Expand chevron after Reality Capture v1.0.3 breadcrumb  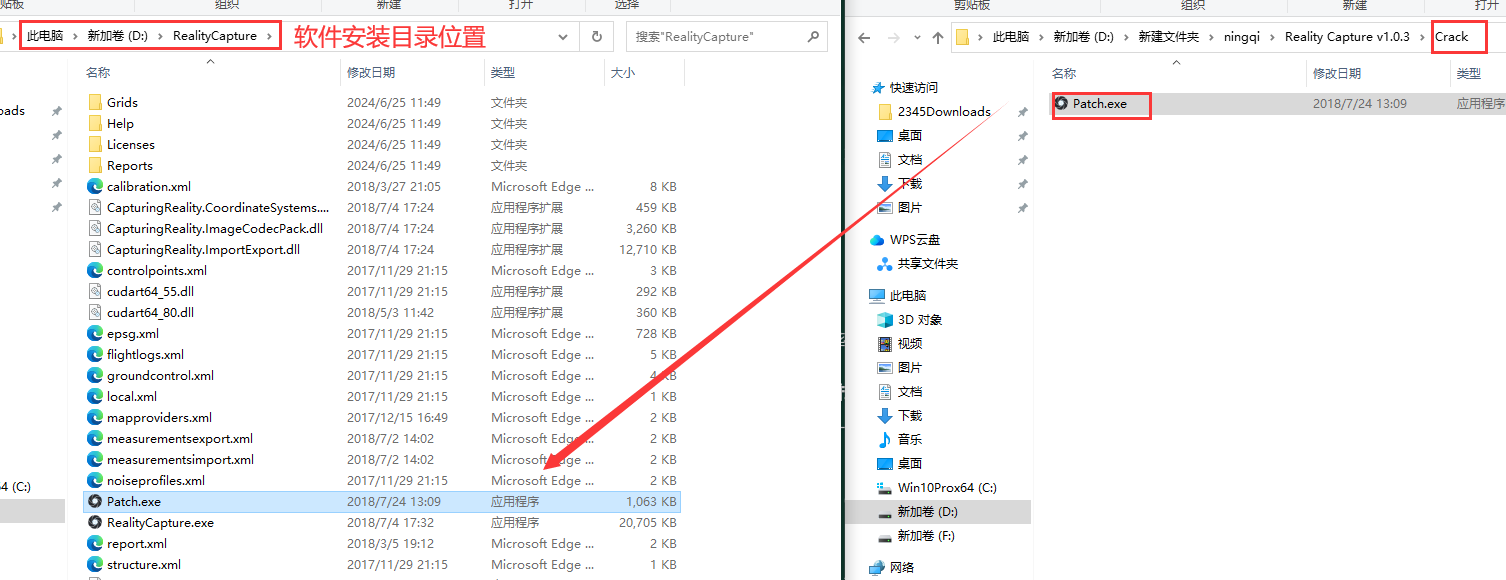[1421, 37]
